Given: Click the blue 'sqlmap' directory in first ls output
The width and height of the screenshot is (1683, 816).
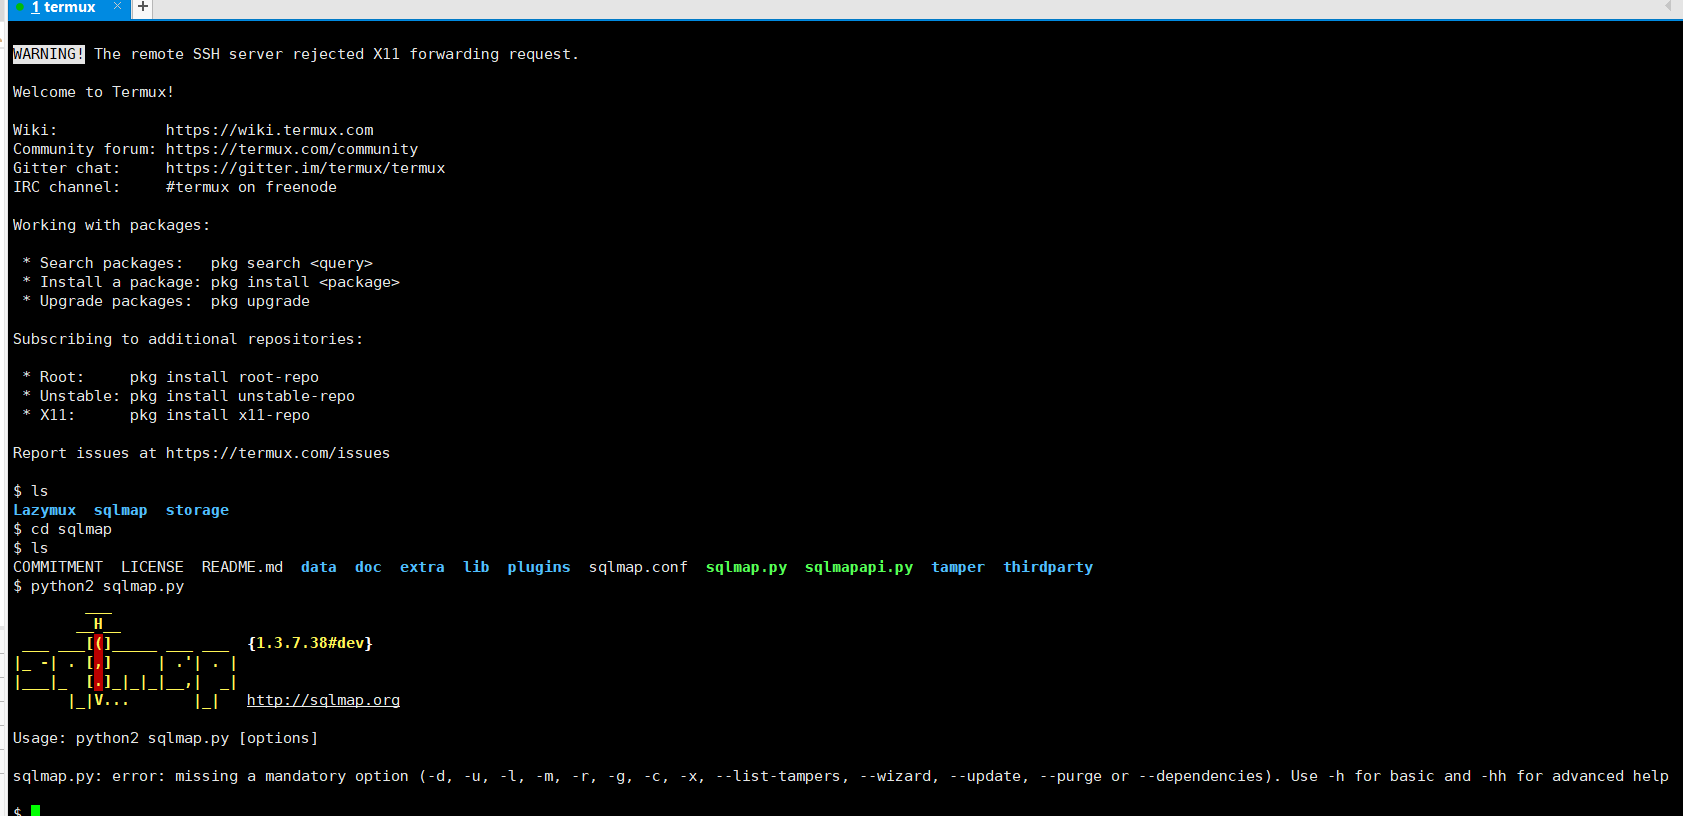Looking at the screenshot, I should pos(120,510).
